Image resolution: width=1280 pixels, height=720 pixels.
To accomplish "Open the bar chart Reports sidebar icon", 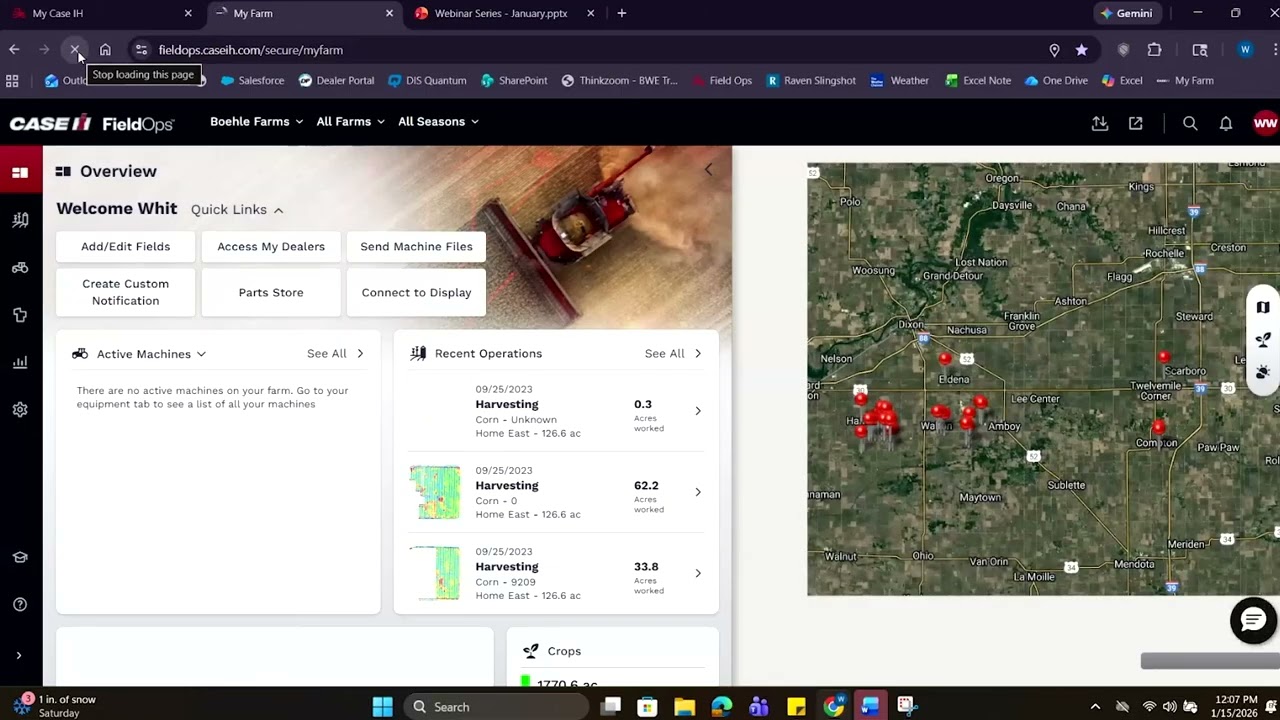I will coord(20,362).
